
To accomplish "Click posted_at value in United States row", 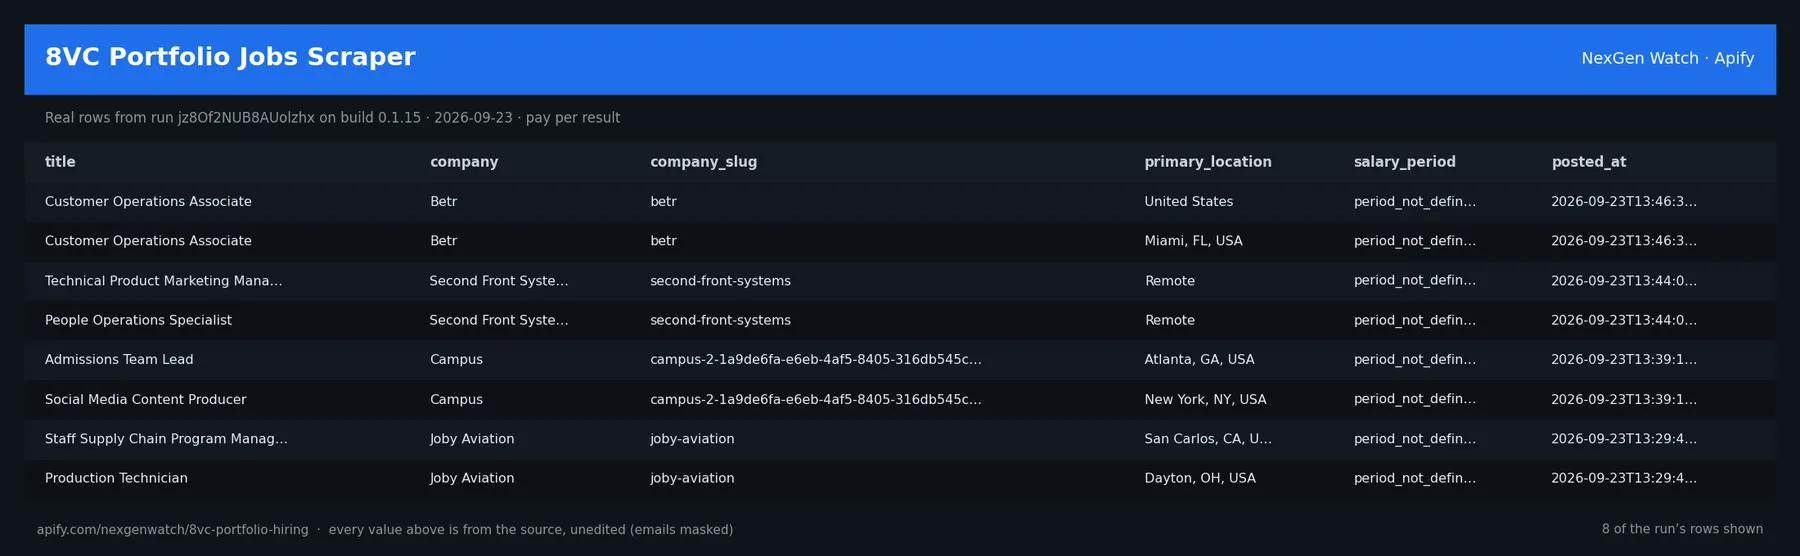I will pos(1623,202).
